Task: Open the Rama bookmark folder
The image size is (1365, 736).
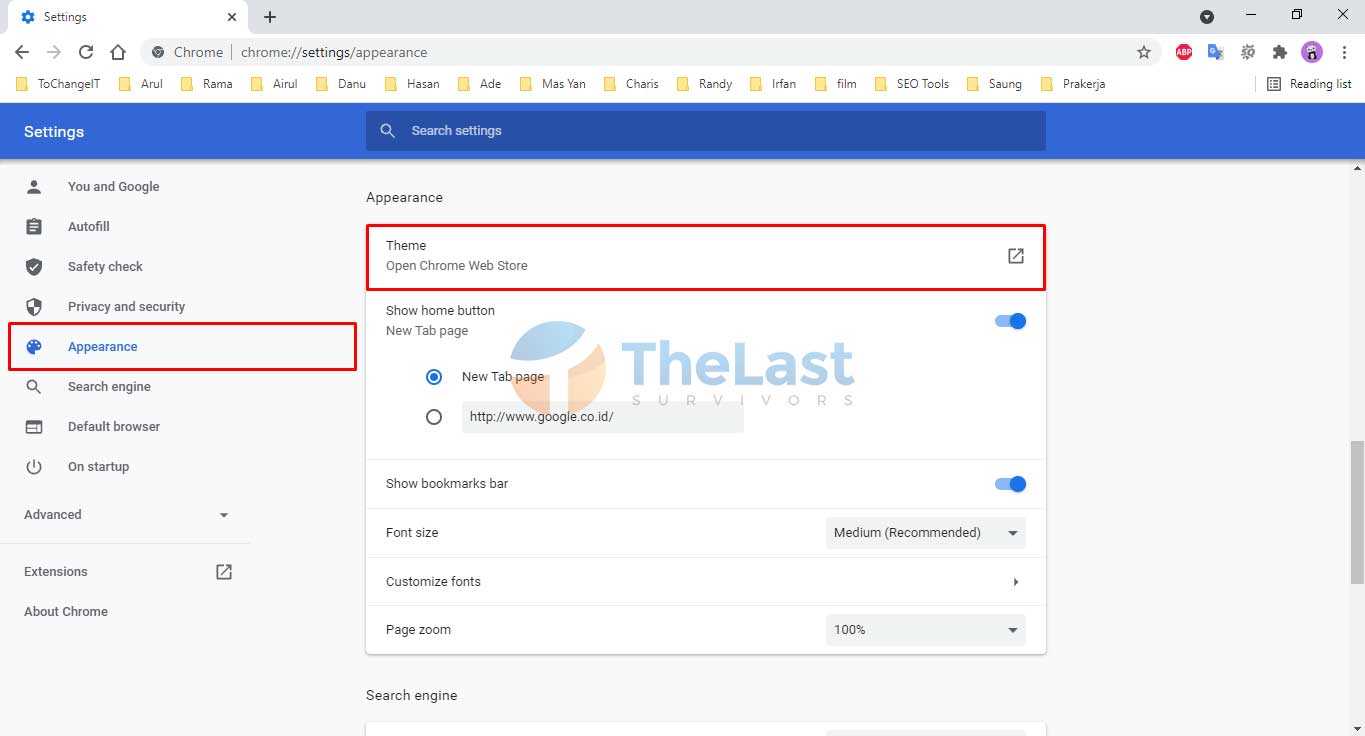Action: coord(206,84)
